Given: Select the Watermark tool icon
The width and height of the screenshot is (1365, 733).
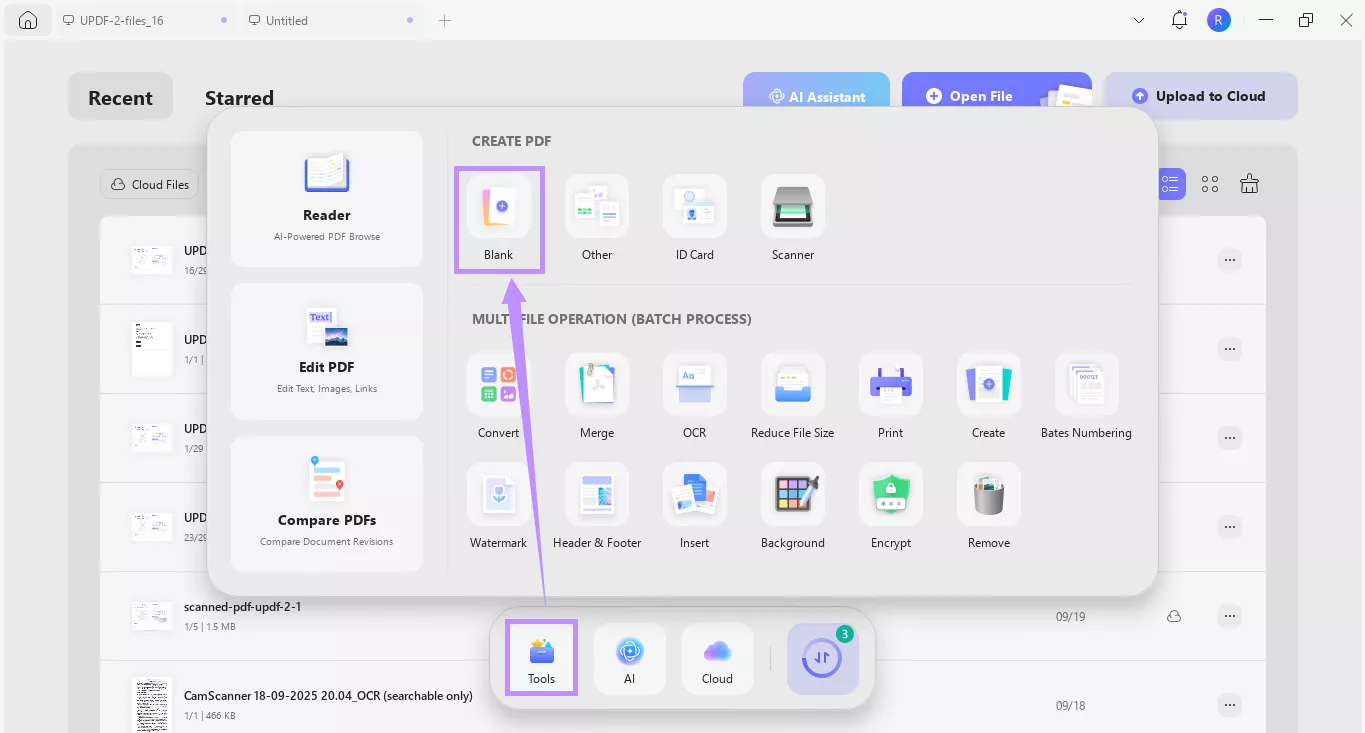Looking at the screenshot, I should 498,495.
